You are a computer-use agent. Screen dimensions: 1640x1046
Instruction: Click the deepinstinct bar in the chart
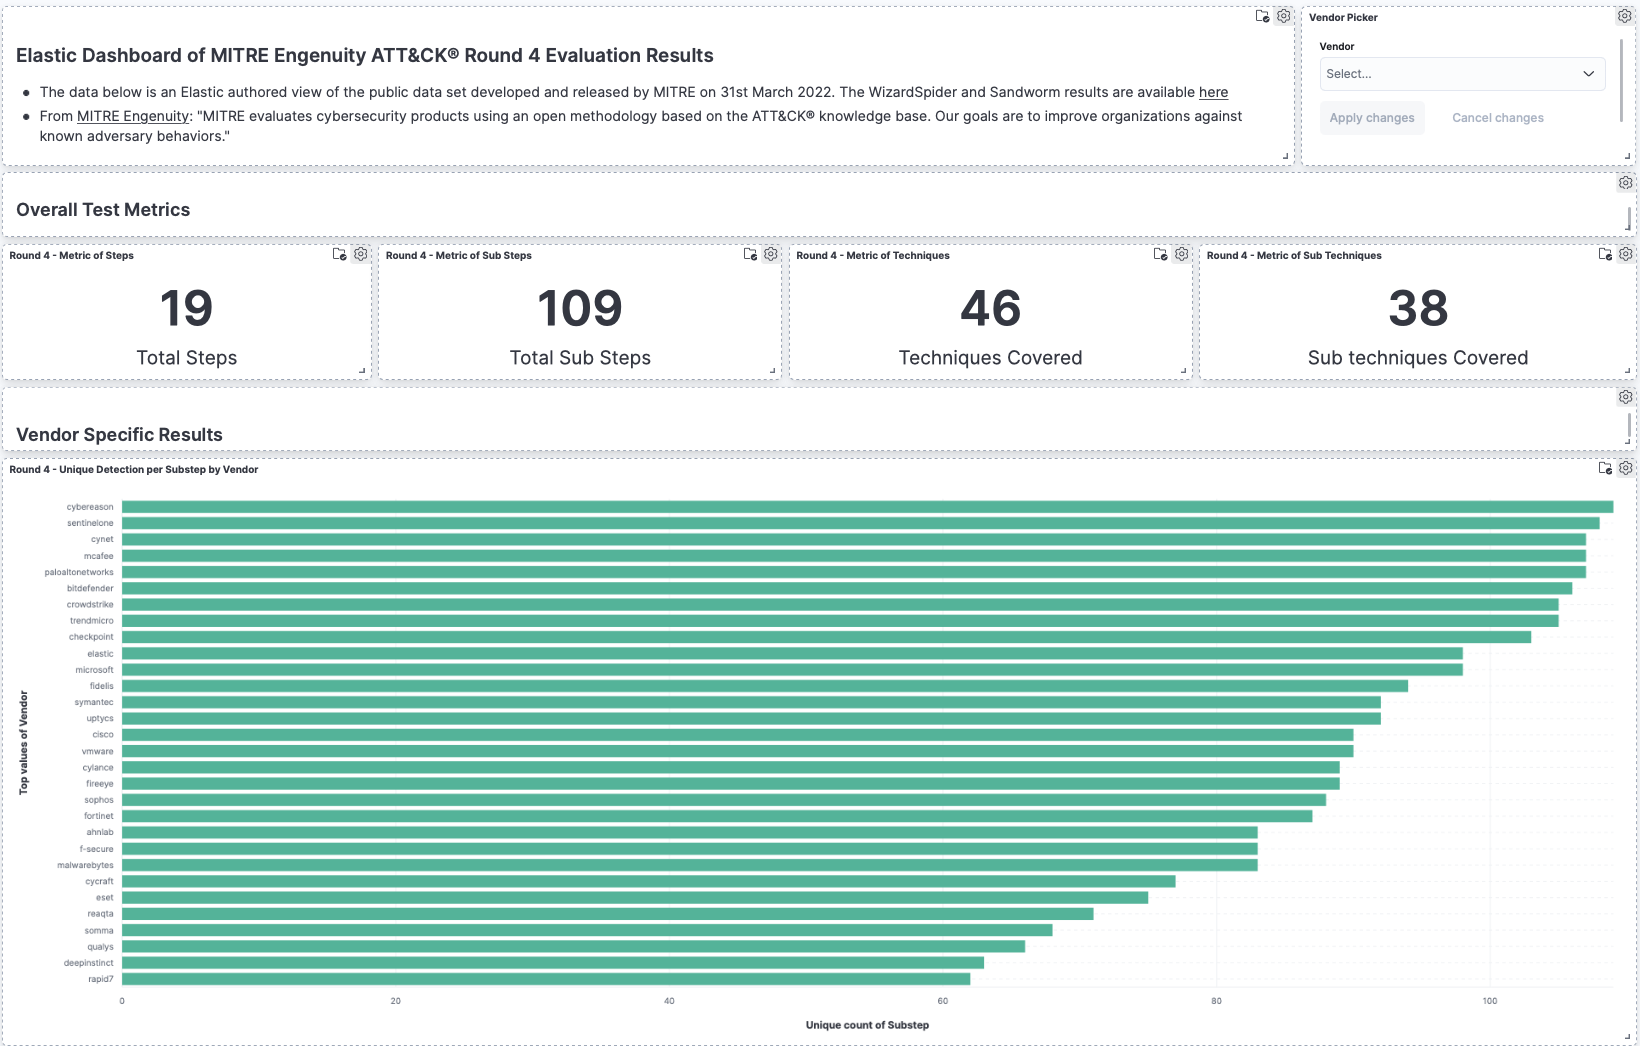tap(553, 963)
